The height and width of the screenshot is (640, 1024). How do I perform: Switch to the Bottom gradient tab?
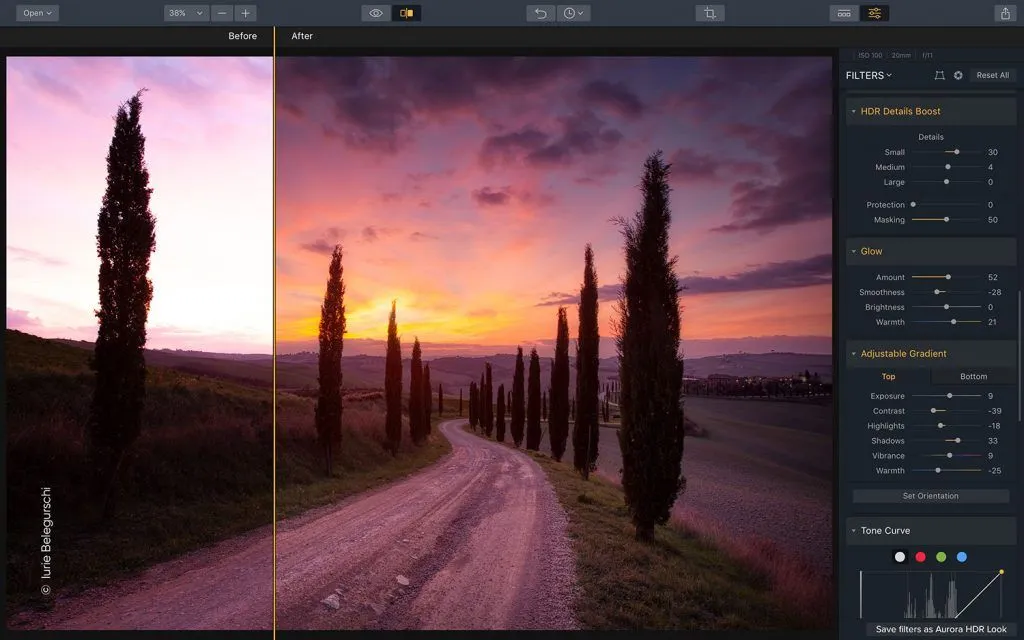(972, 376)
